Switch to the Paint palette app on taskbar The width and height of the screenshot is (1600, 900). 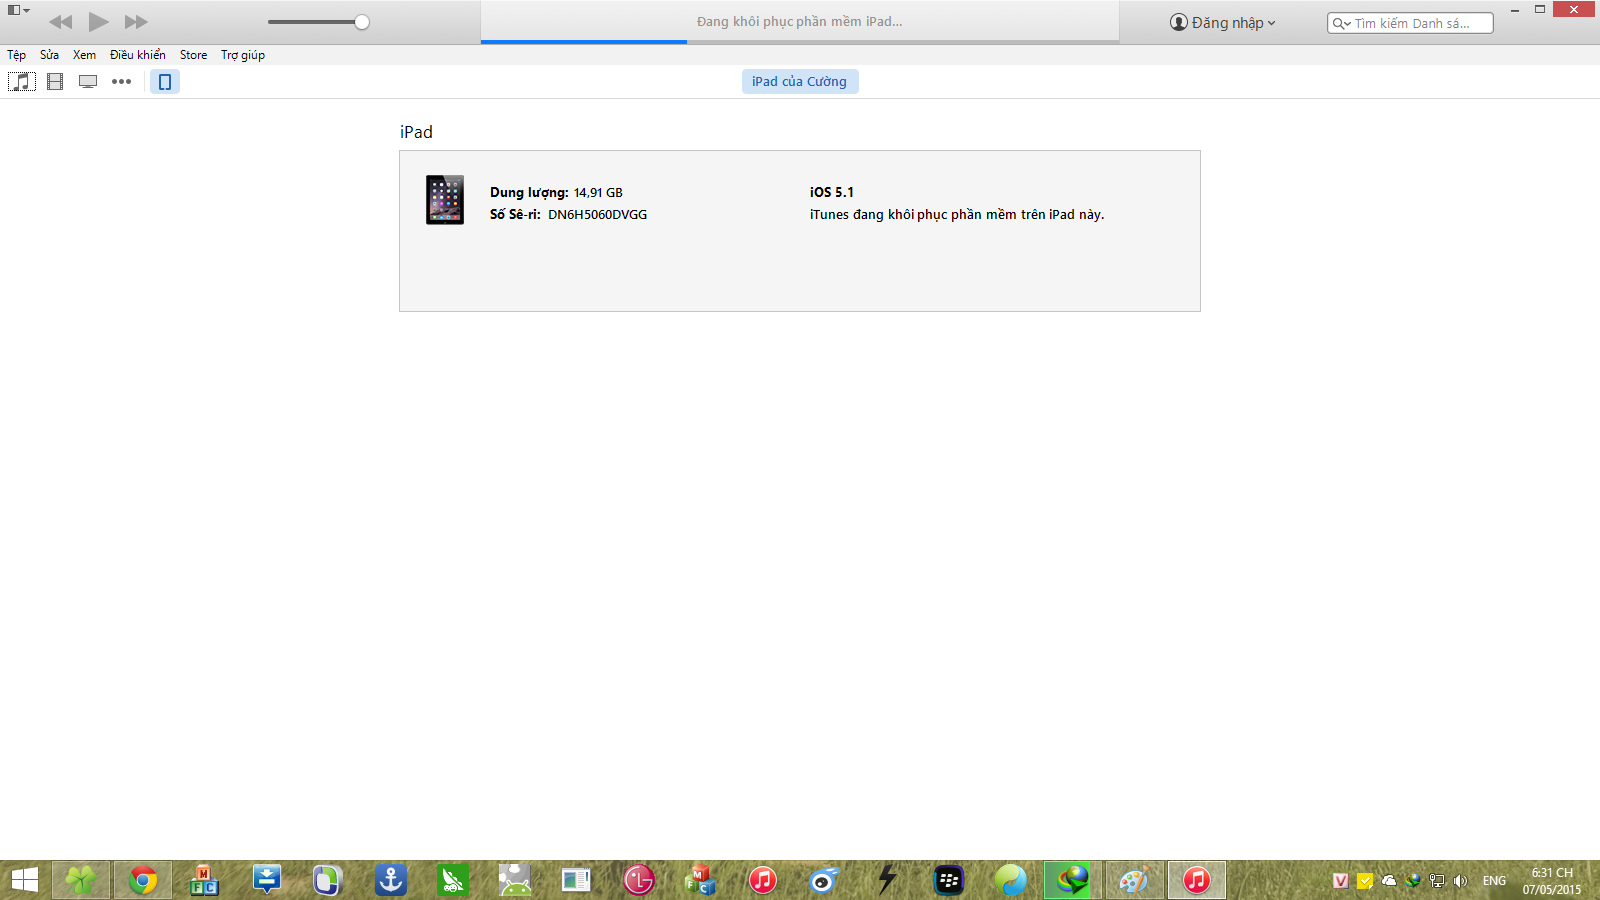pyautogui.click(x=1135, y=880)
